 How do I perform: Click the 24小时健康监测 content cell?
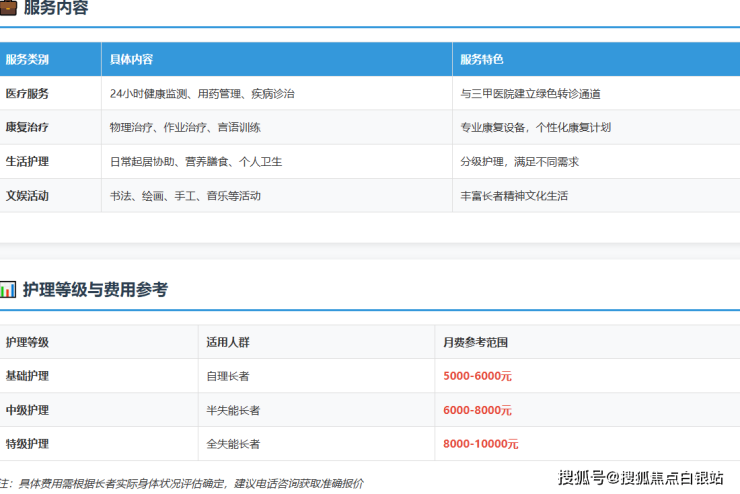(x=202, y=93)
